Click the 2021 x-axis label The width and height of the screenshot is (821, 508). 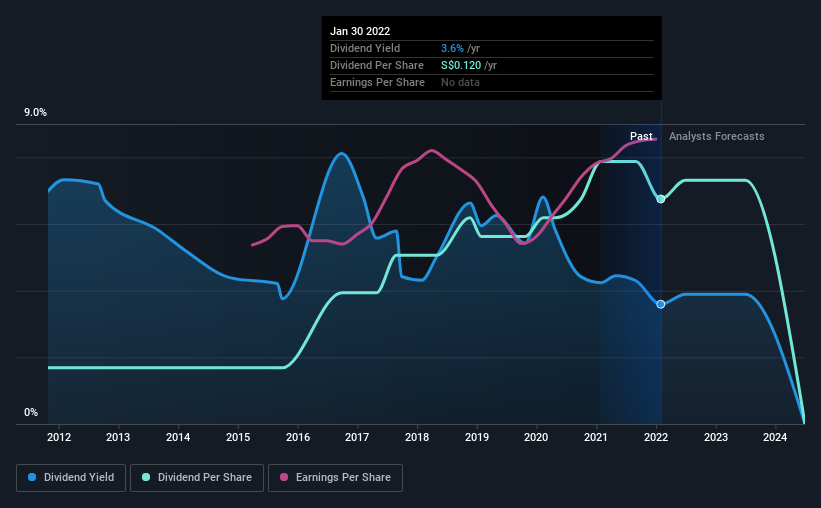[596, 437]
